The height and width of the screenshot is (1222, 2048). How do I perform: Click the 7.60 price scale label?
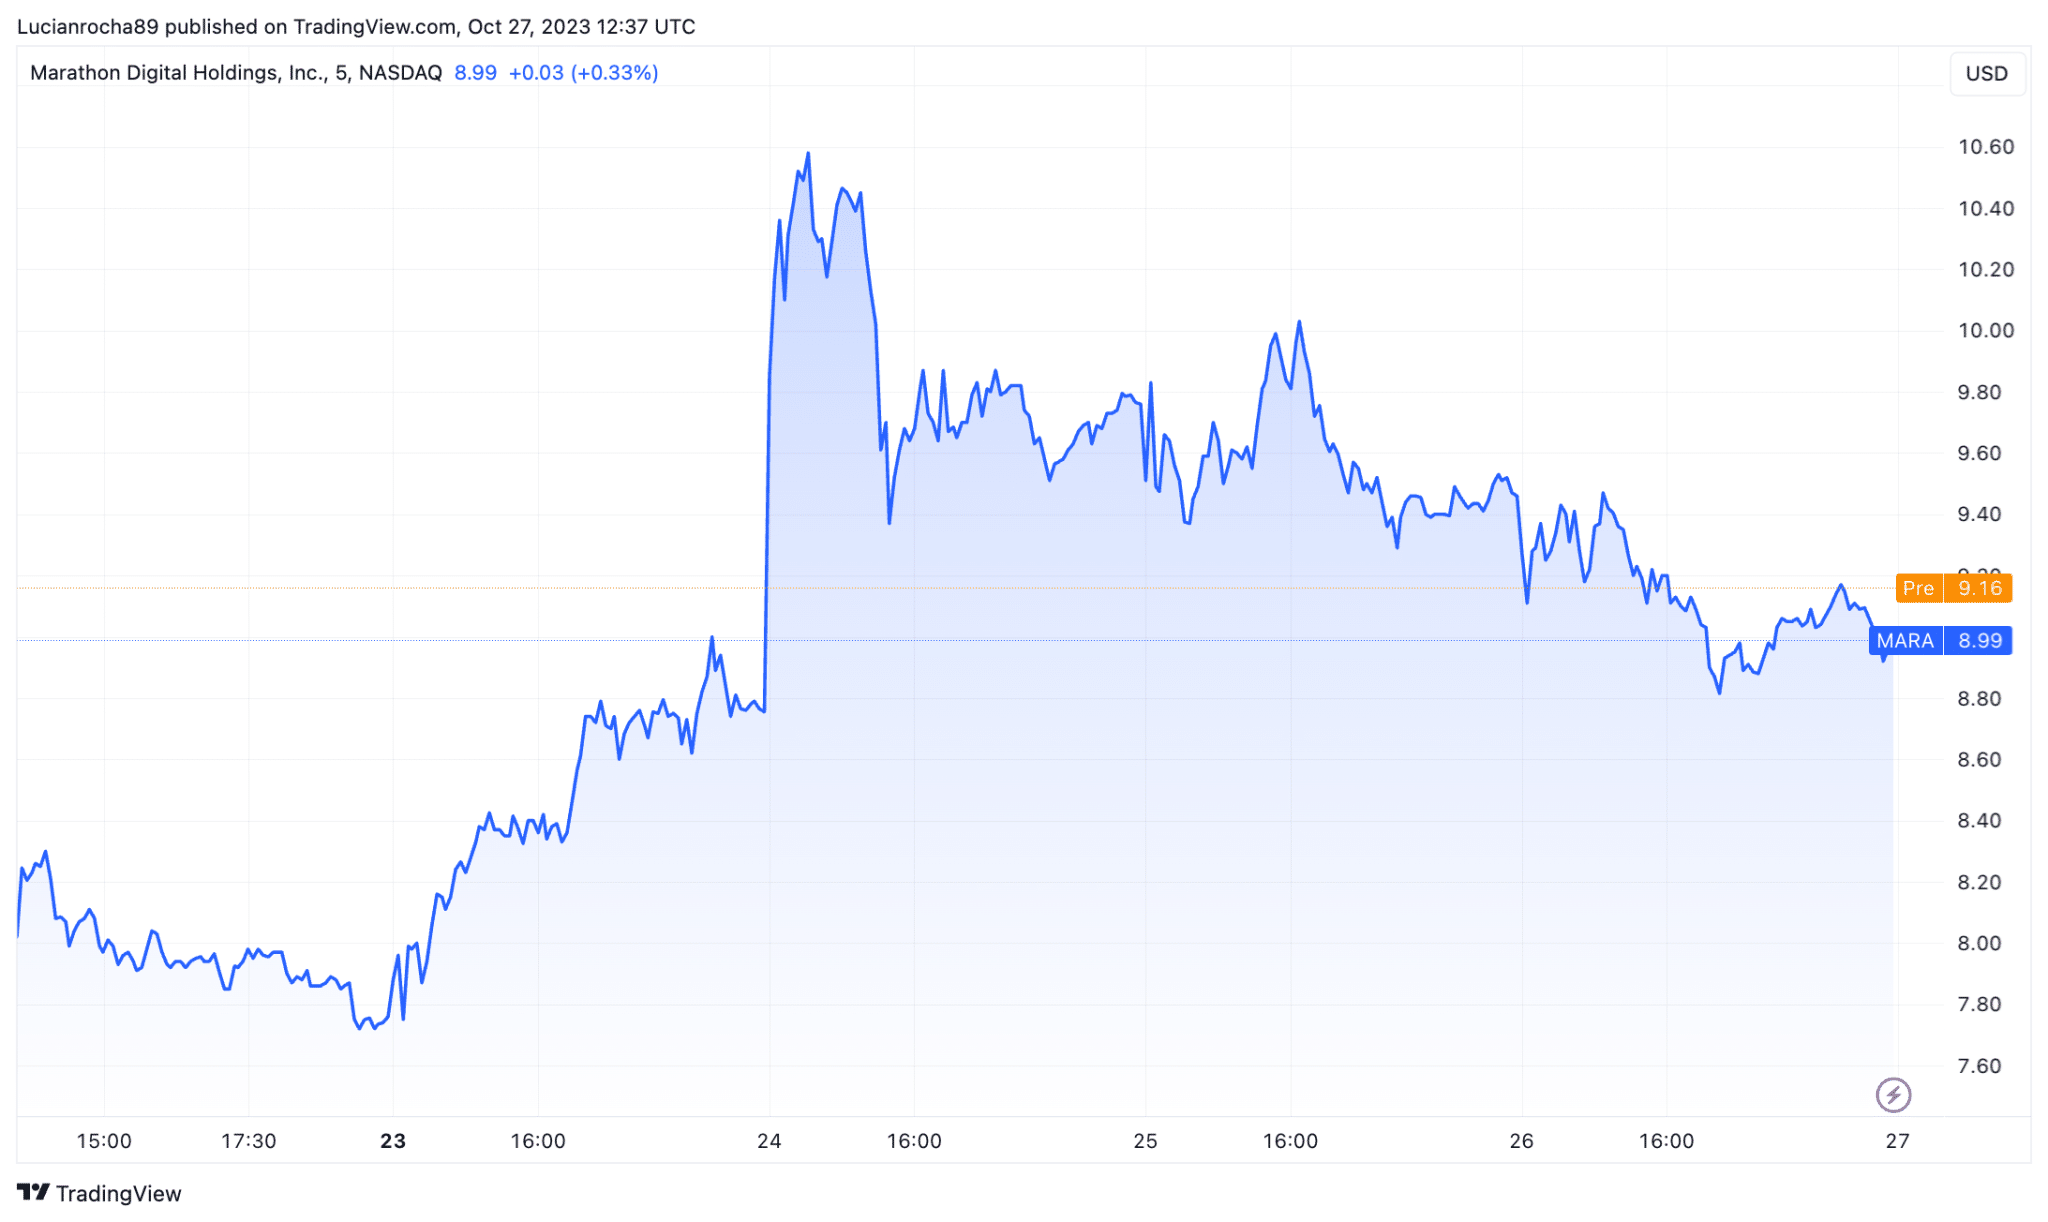[x=1979, y=1066]
